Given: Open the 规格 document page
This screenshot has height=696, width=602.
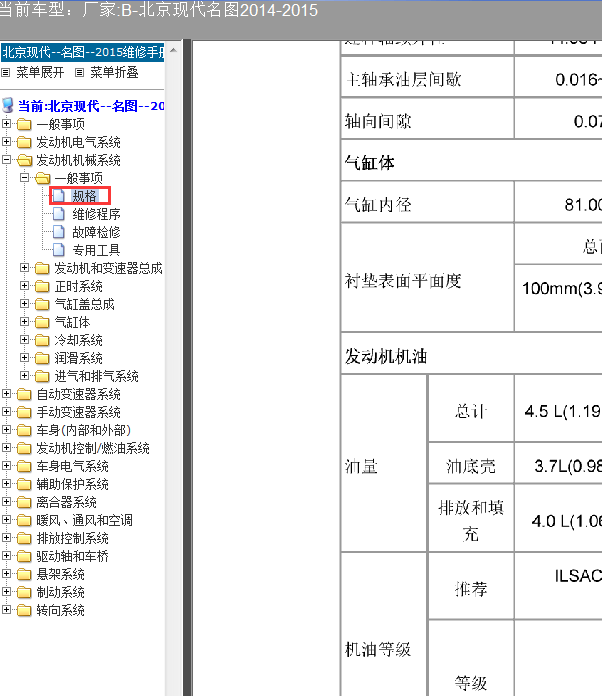Looking at the screenshot, I should 85,196.
